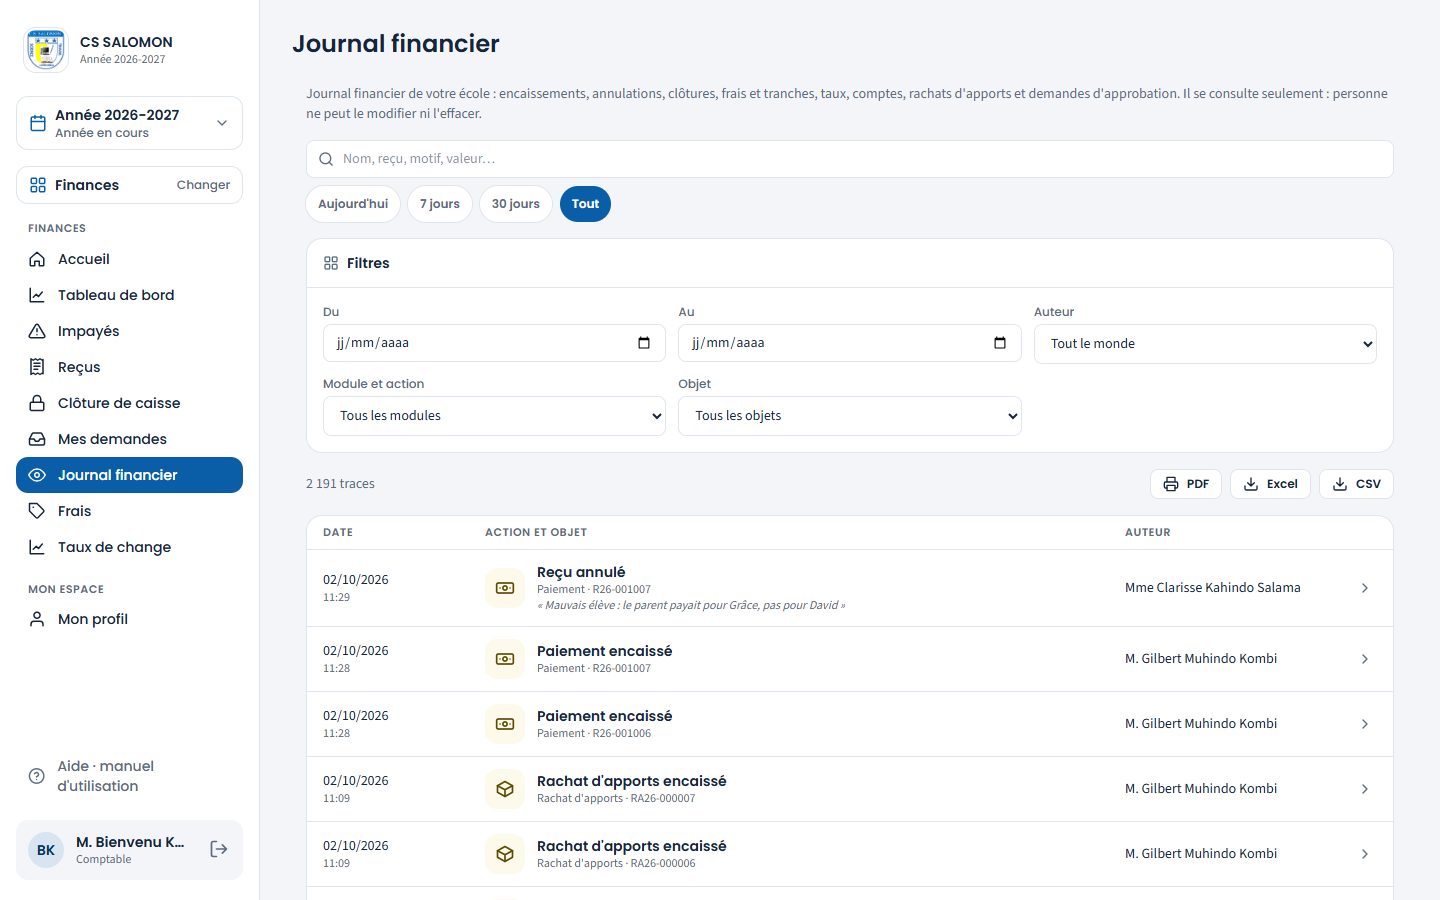This screenshot has width=1440, height=900.
Task: Click author Mme Clarisse Kahindo Salama
Action: pyautogui.click(x=1212, y=588)
